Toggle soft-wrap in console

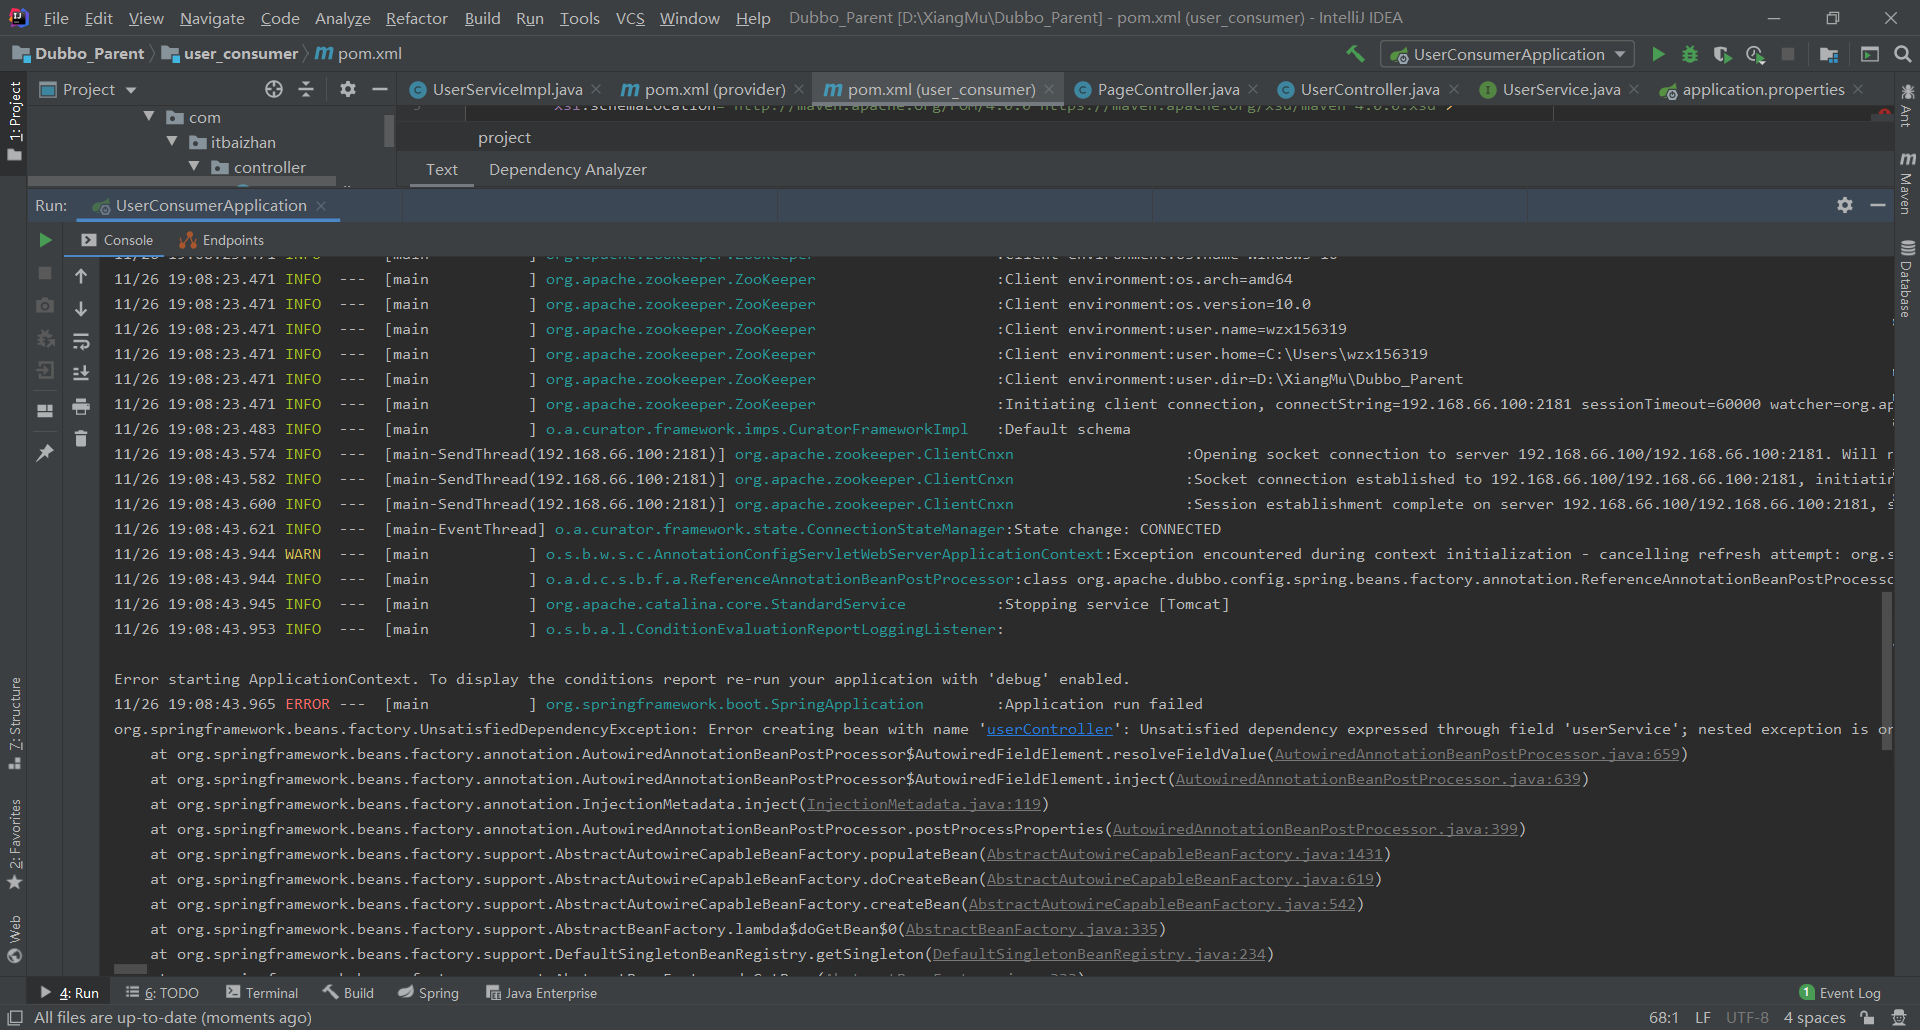81,341
